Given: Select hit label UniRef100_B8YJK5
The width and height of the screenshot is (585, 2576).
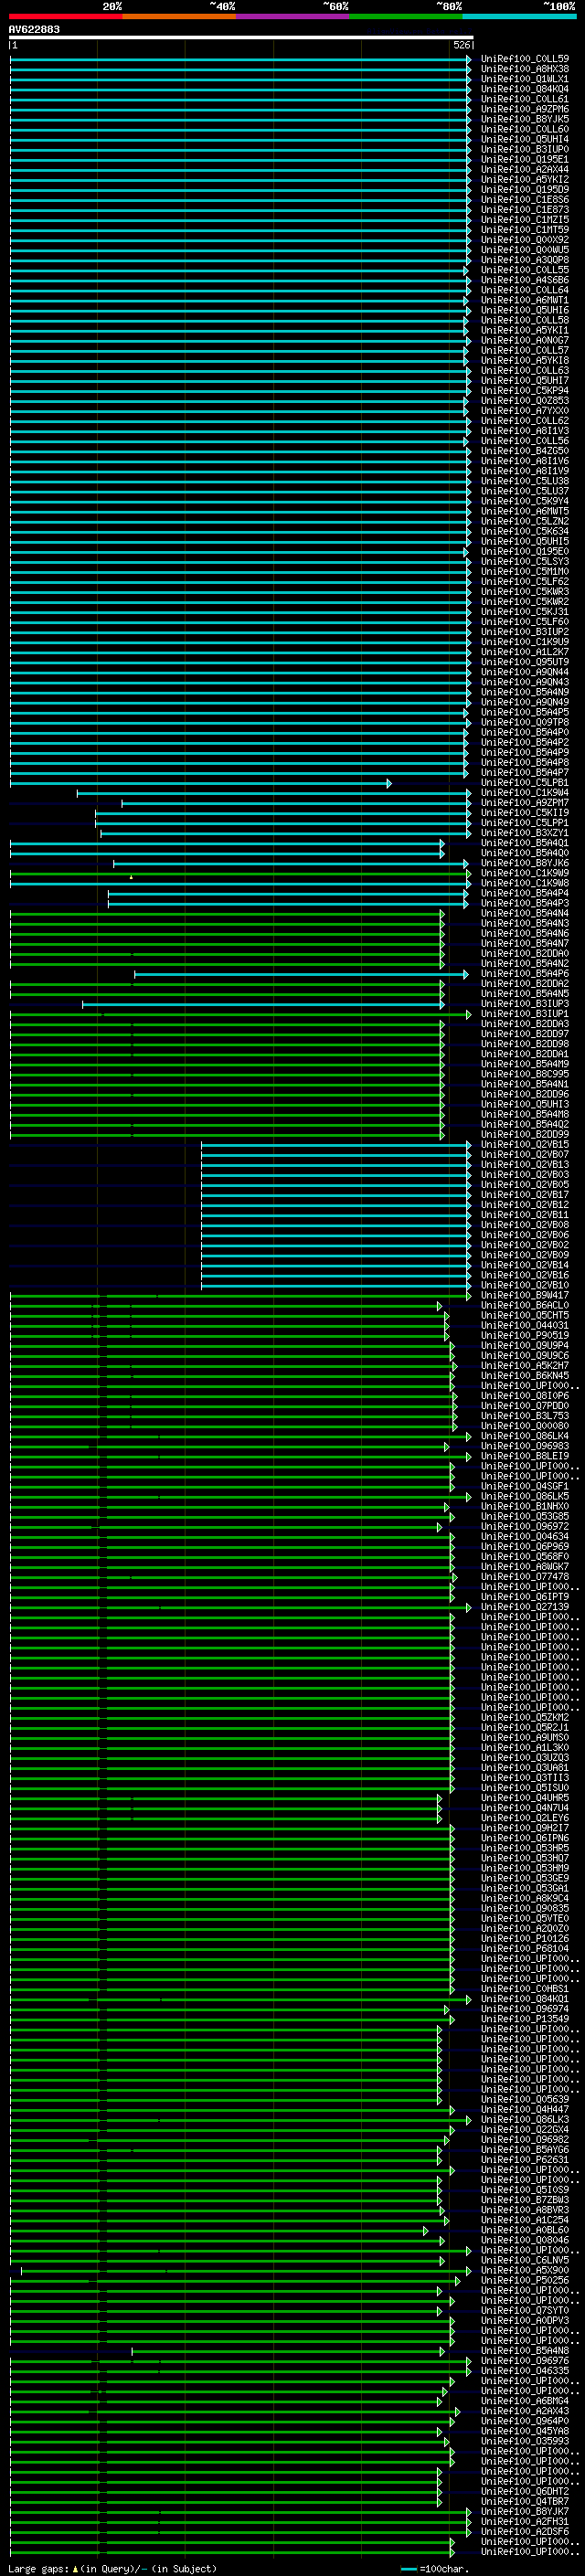Looking at the screenshot, I should (525, 119).
